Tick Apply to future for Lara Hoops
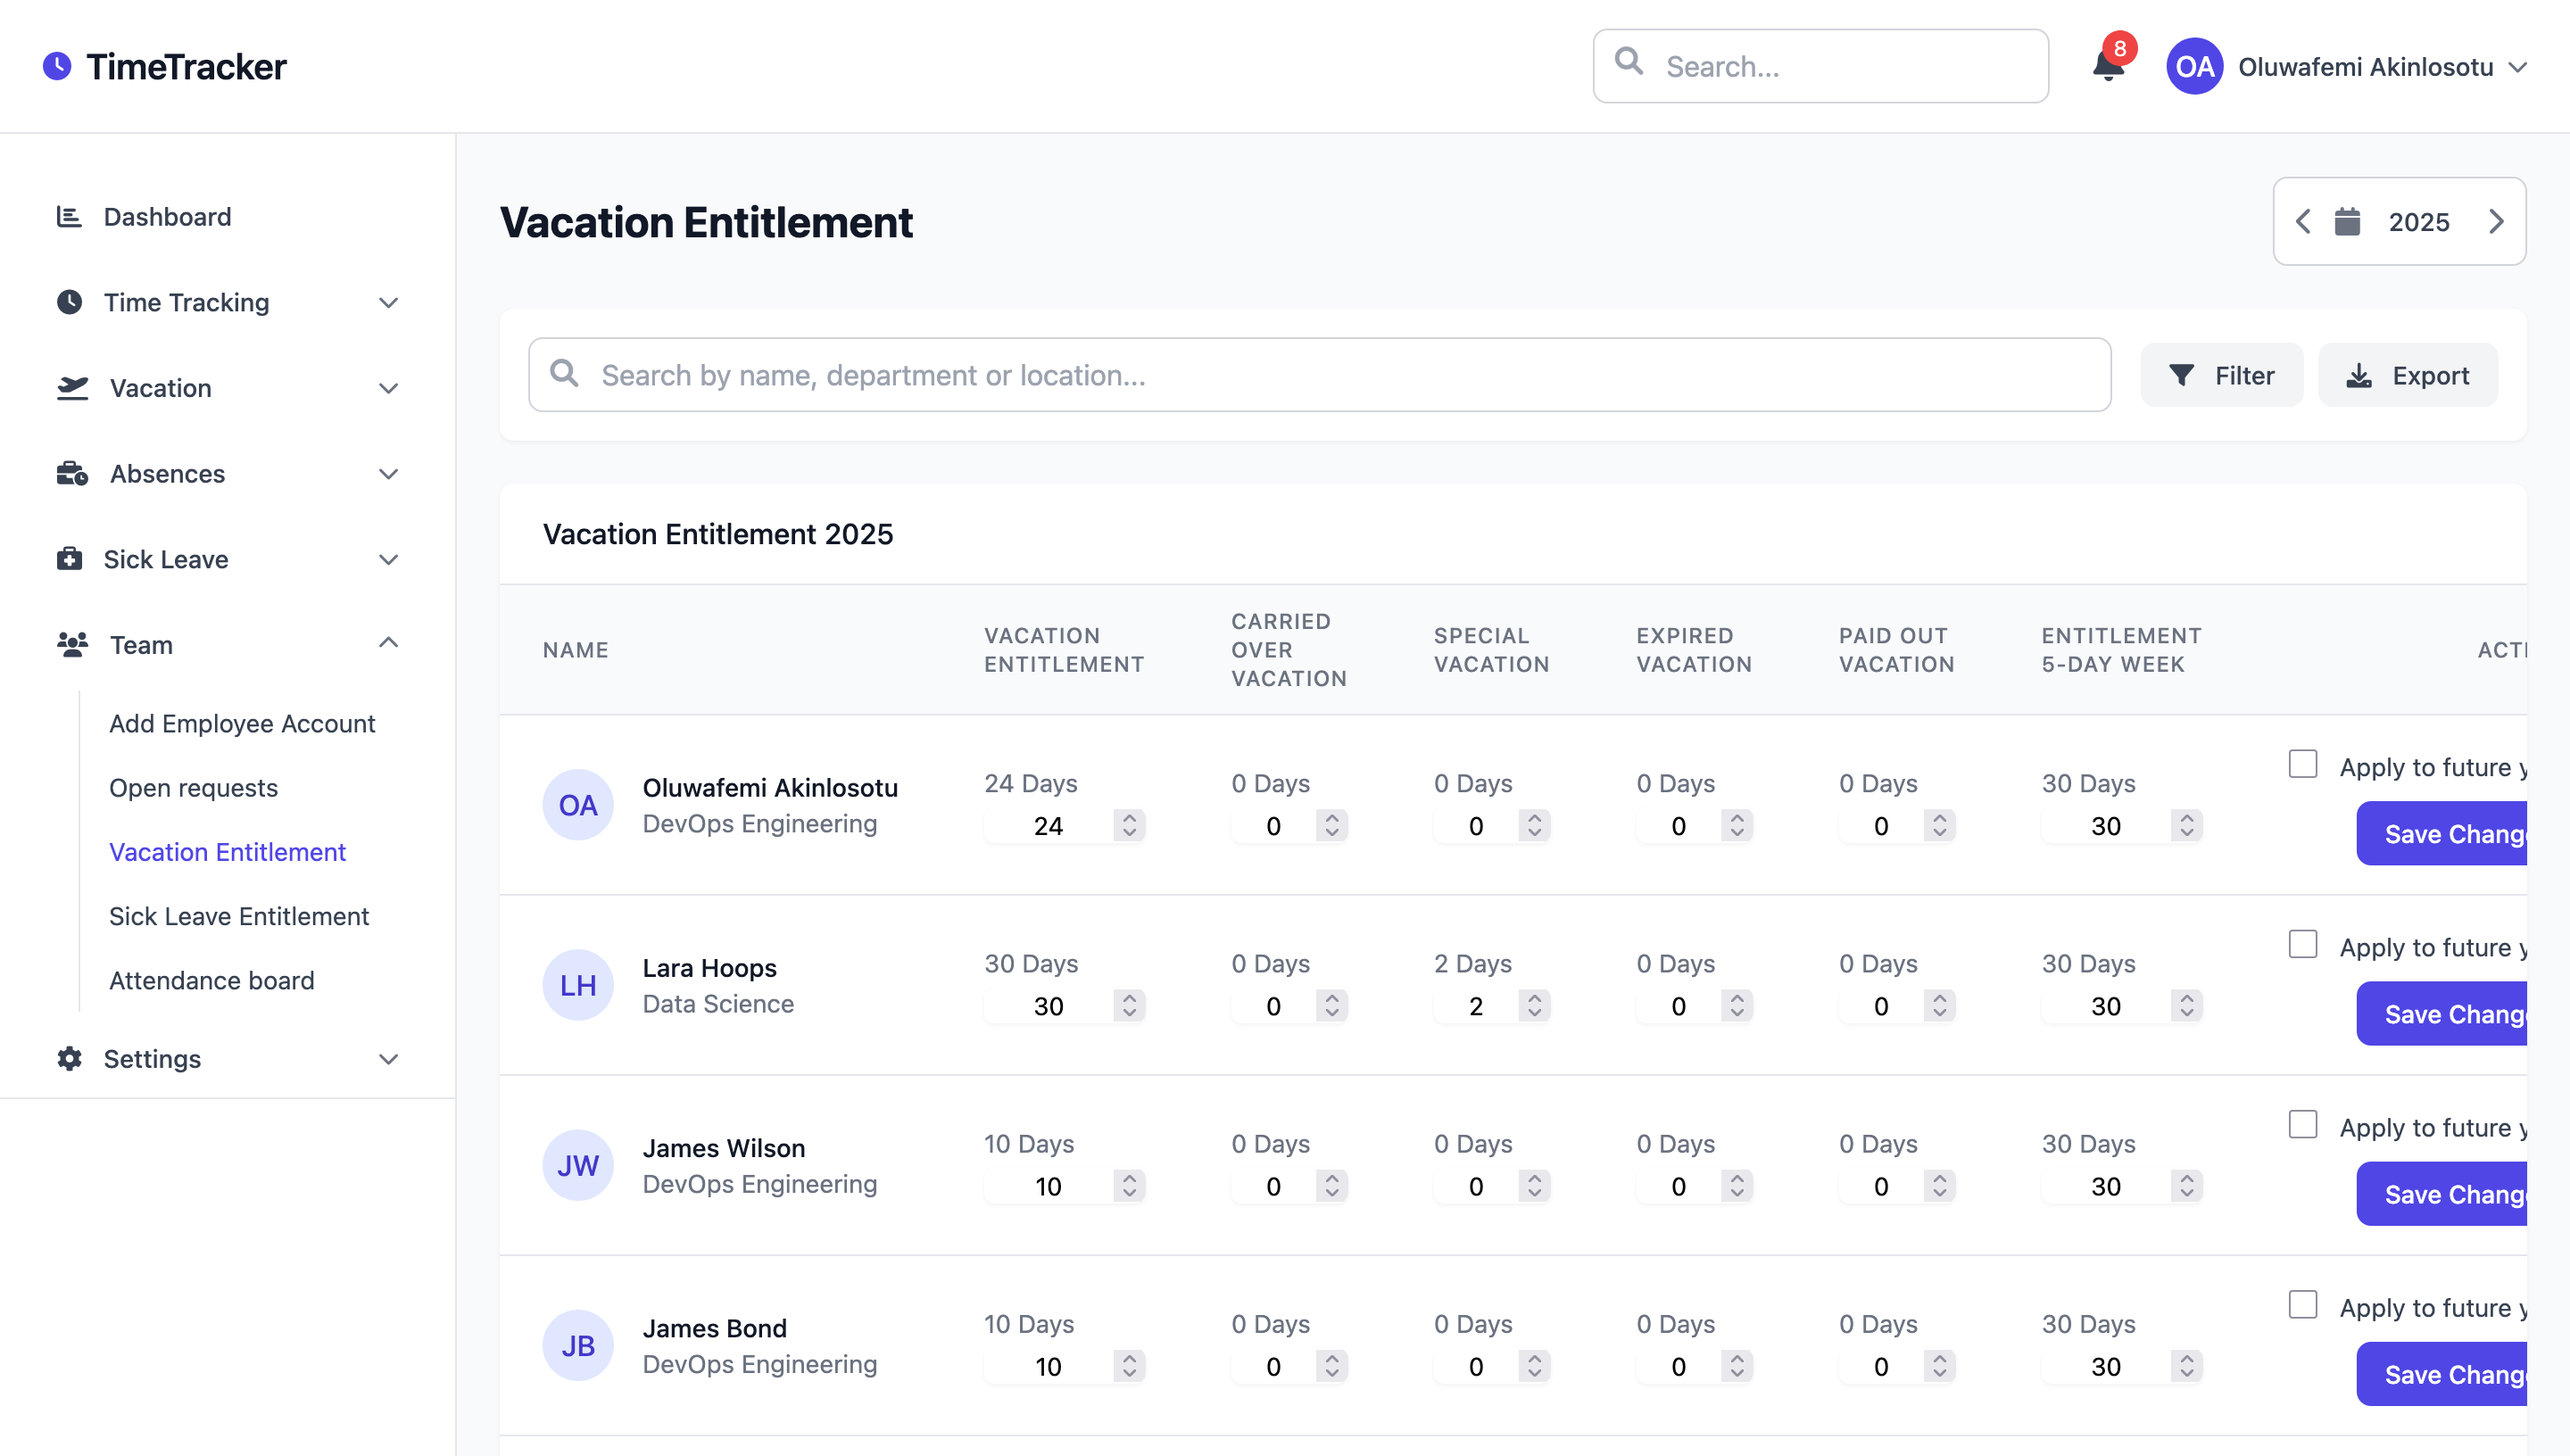The image size is (2570, 1456). (x=2303, y=944)
